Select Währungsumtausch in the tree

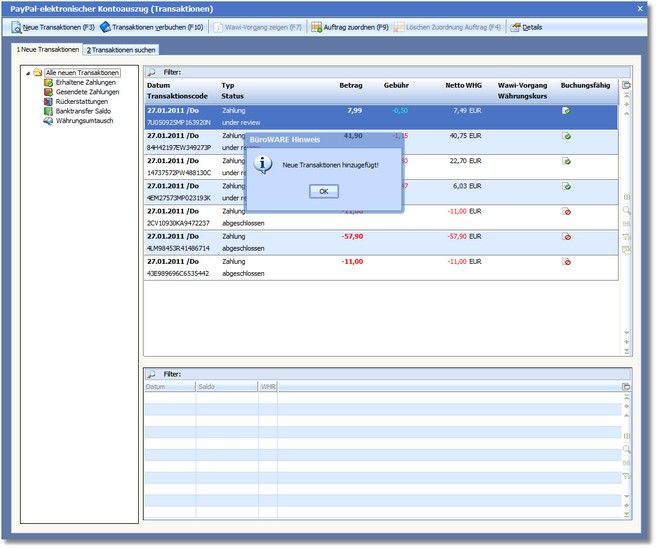[x=84, y=120]
